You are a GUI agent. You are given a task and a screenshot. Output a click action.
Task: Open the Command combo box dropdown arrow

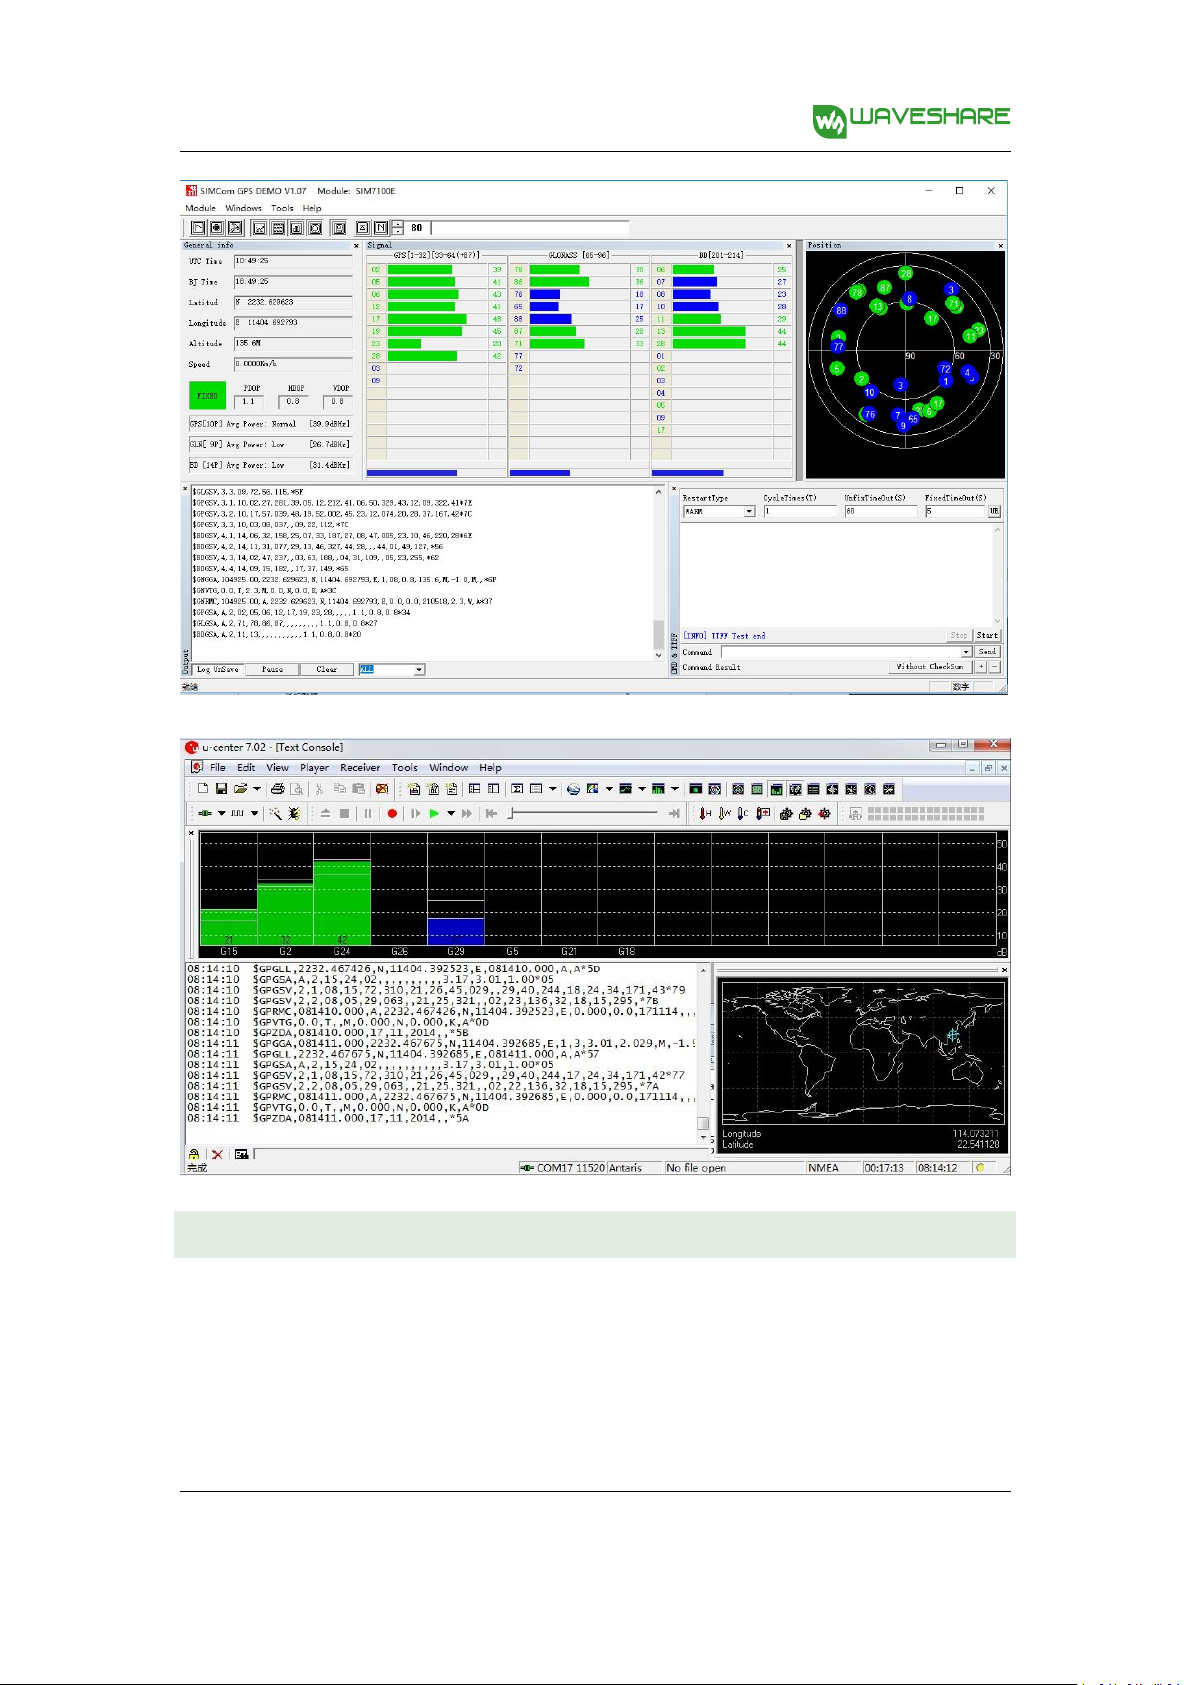pyautogui.click(x=966, y=652)
